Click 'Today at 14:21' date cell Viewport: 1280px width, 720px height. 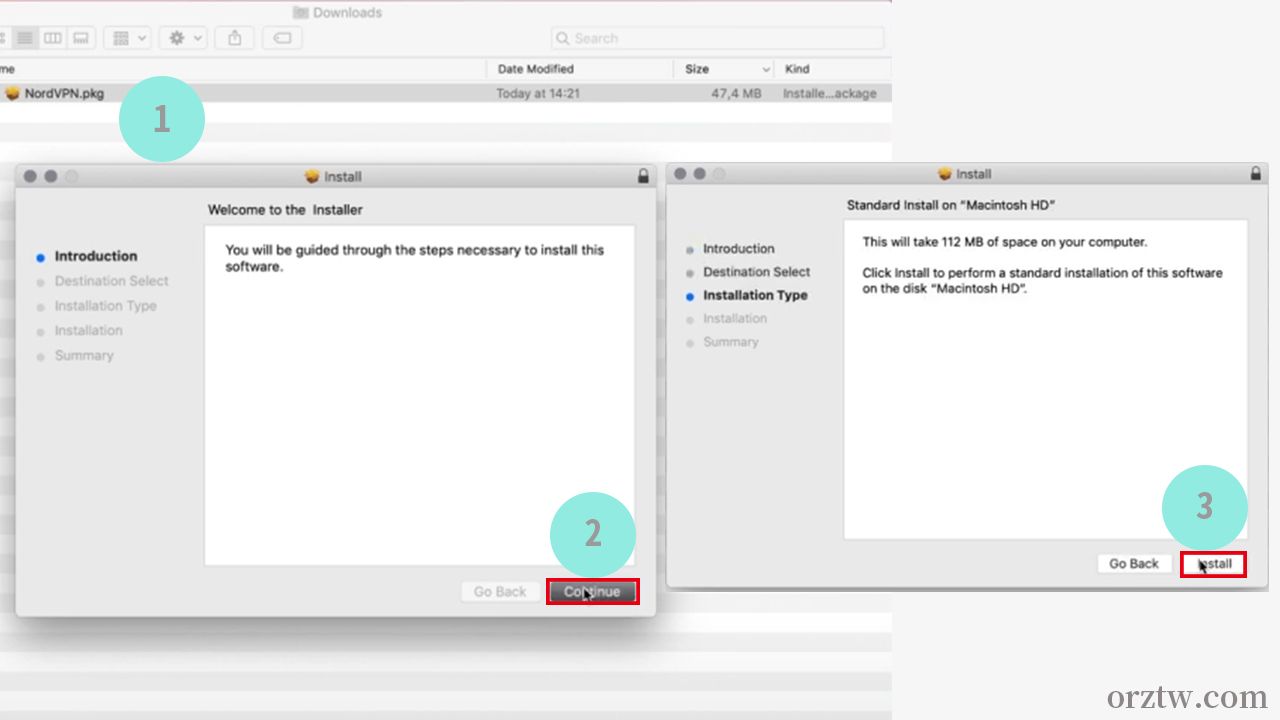coord(538,93)
